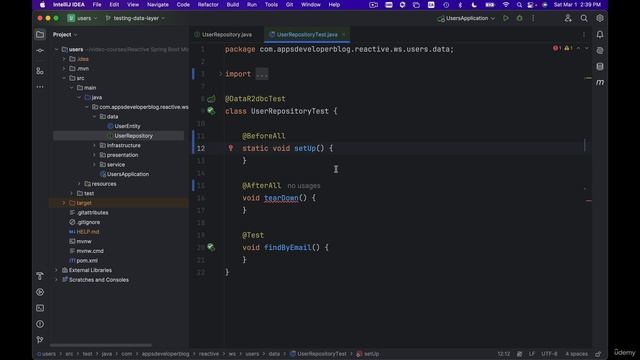Click the run gutter icon beside findByEmail

coord(211,247)
